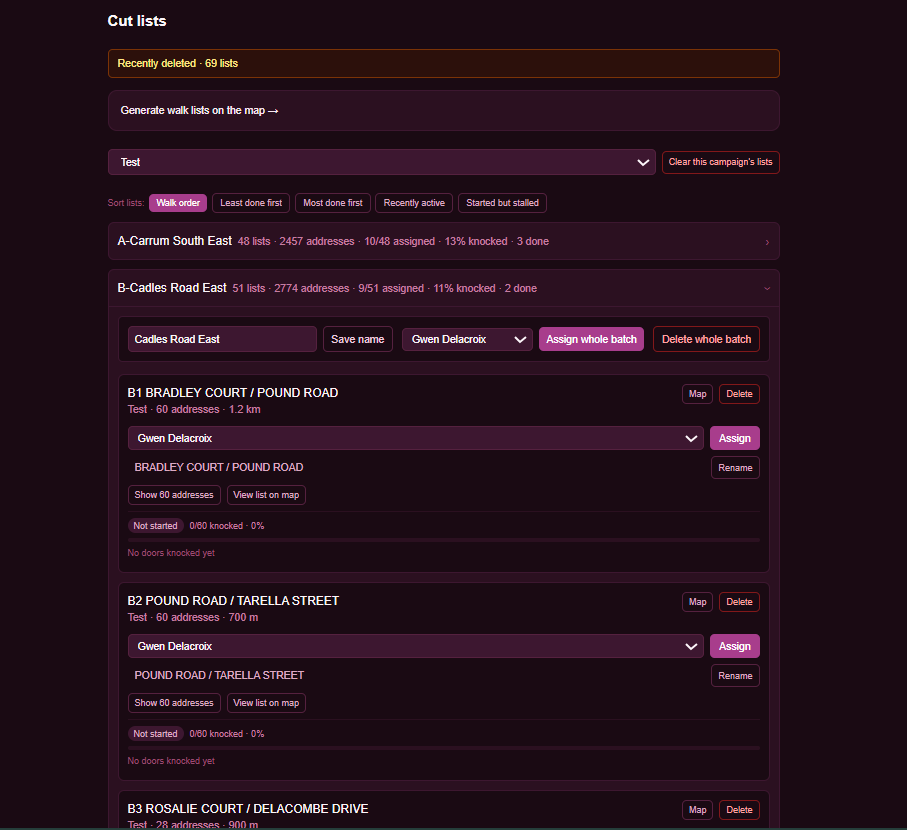Image resolution: width=907 pixels, height=830 pixels.
Task: Open the Test campaign dropdown
Action: click(x=382, y=162)
